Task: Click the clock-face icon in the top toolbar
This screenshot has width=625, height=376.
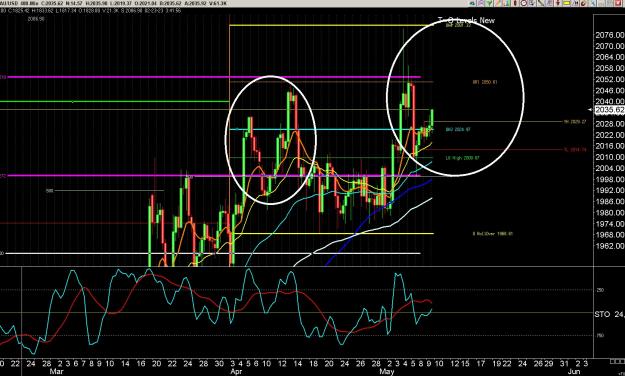Action: [x=524, y=3]
